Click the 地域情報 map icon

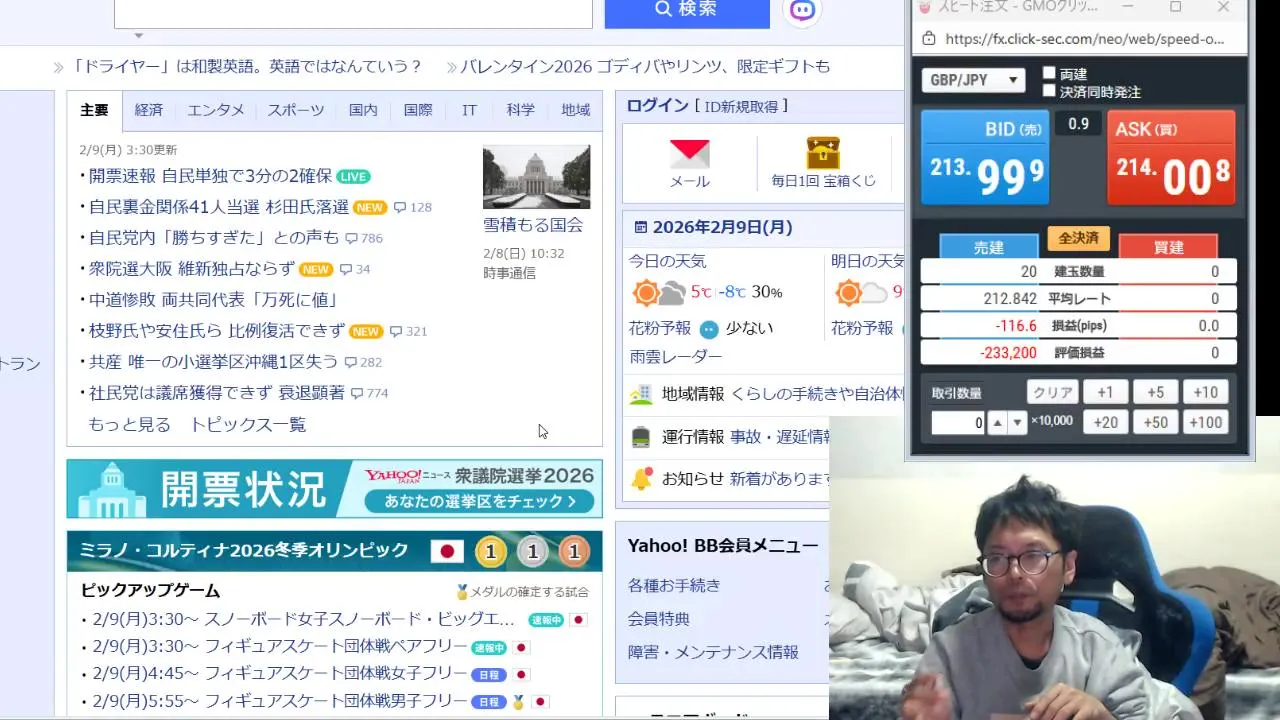(641, 394)
